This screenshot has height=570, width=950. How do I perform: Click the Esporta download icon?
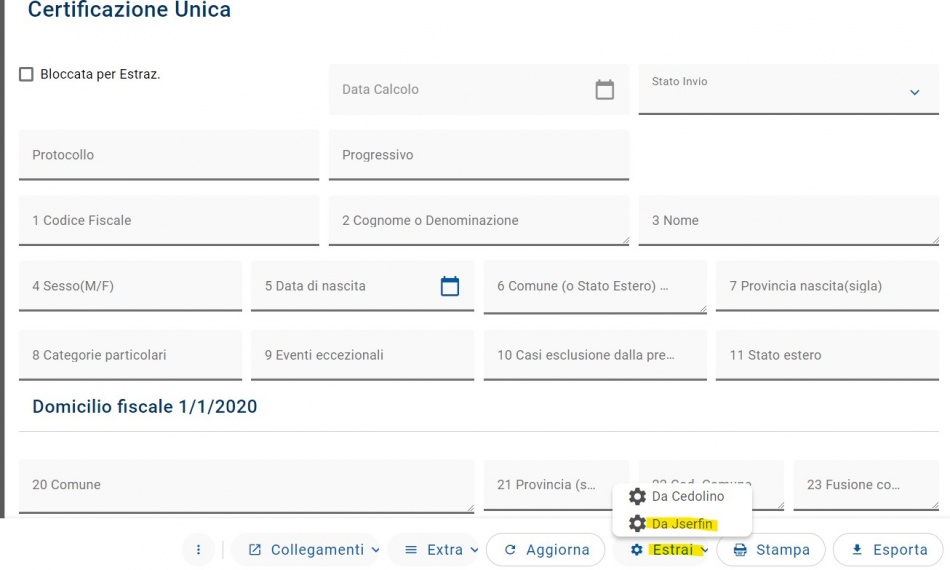pos(857,549)
